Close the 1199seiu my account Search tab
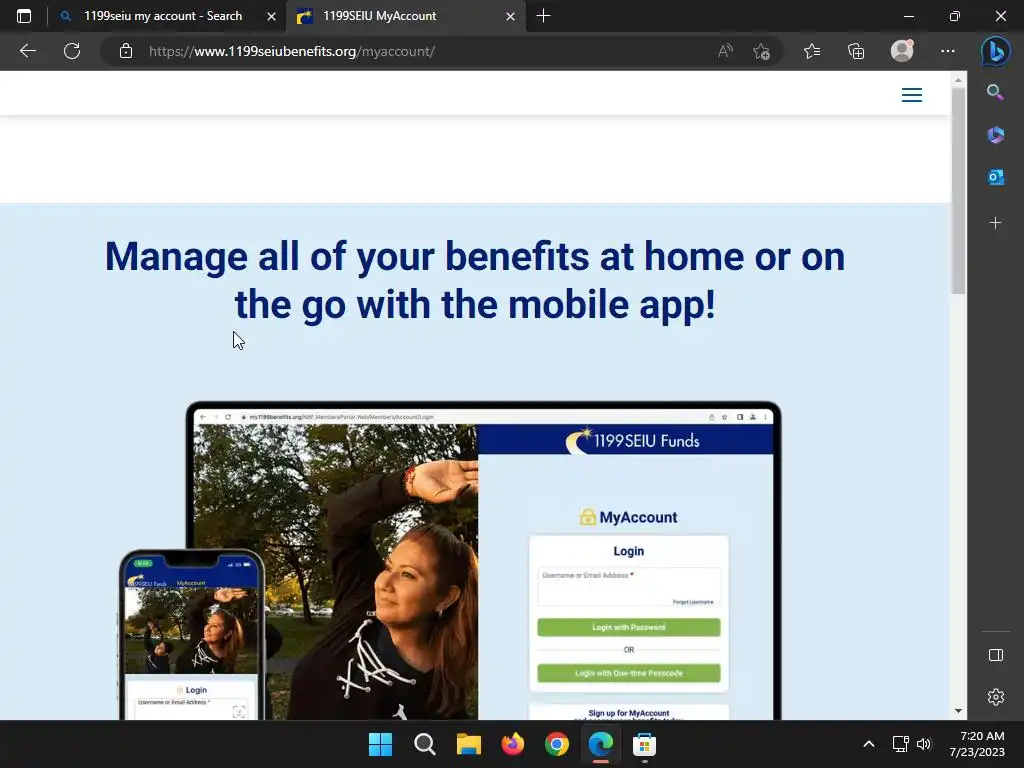 point(271,16)
